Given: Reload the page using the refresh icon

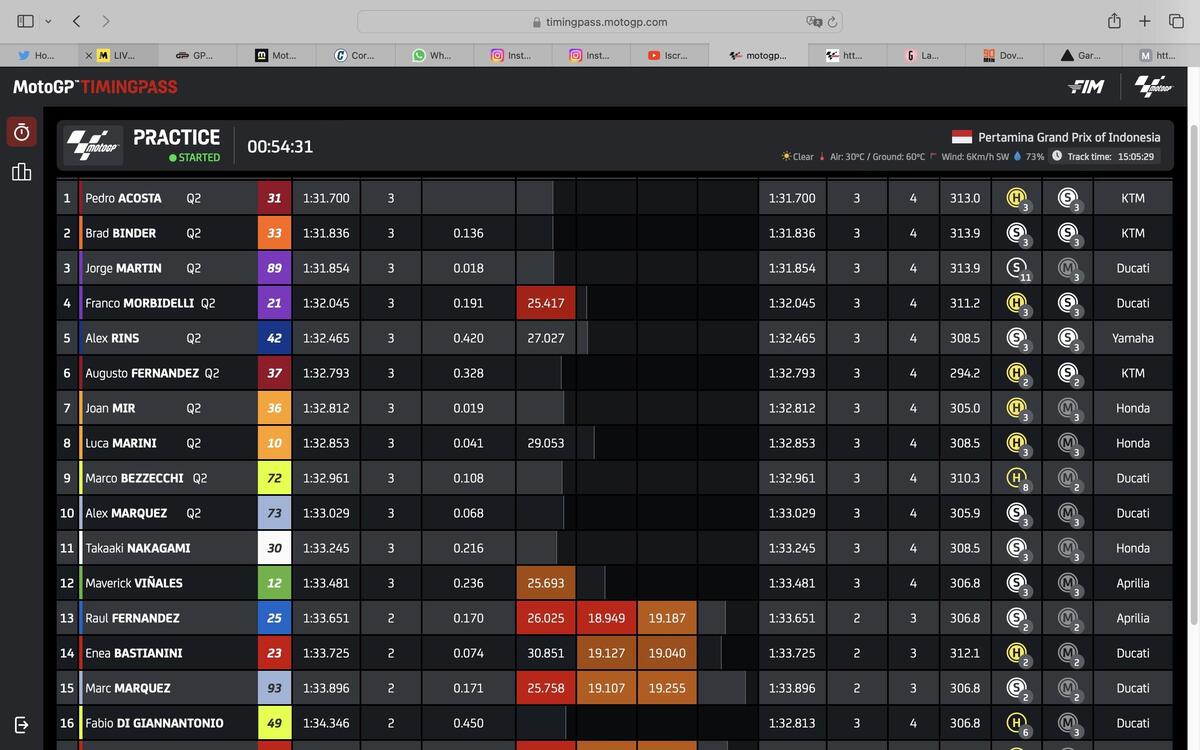Looking at the screenshot, I should click(832, 21).
